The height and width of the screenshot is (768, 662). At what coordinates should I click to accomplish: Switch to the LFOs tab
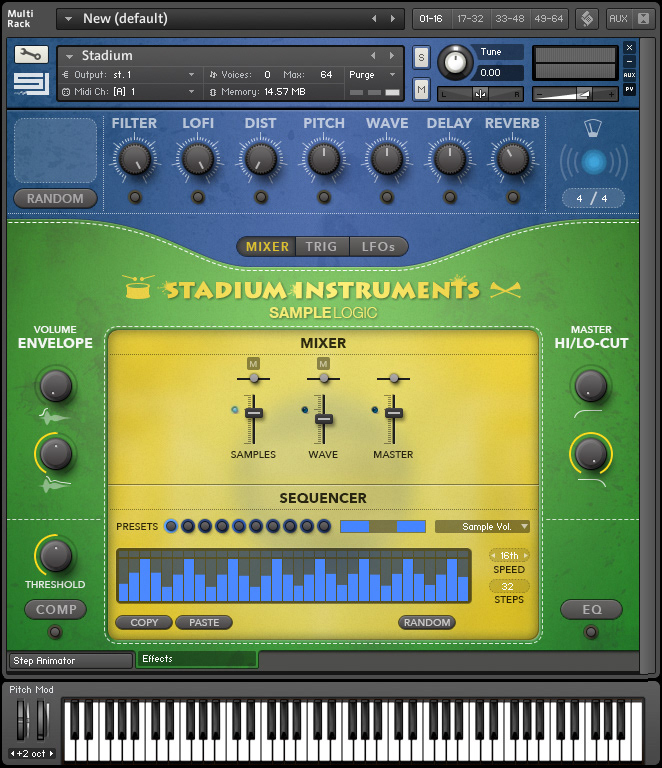pos(378,246)
